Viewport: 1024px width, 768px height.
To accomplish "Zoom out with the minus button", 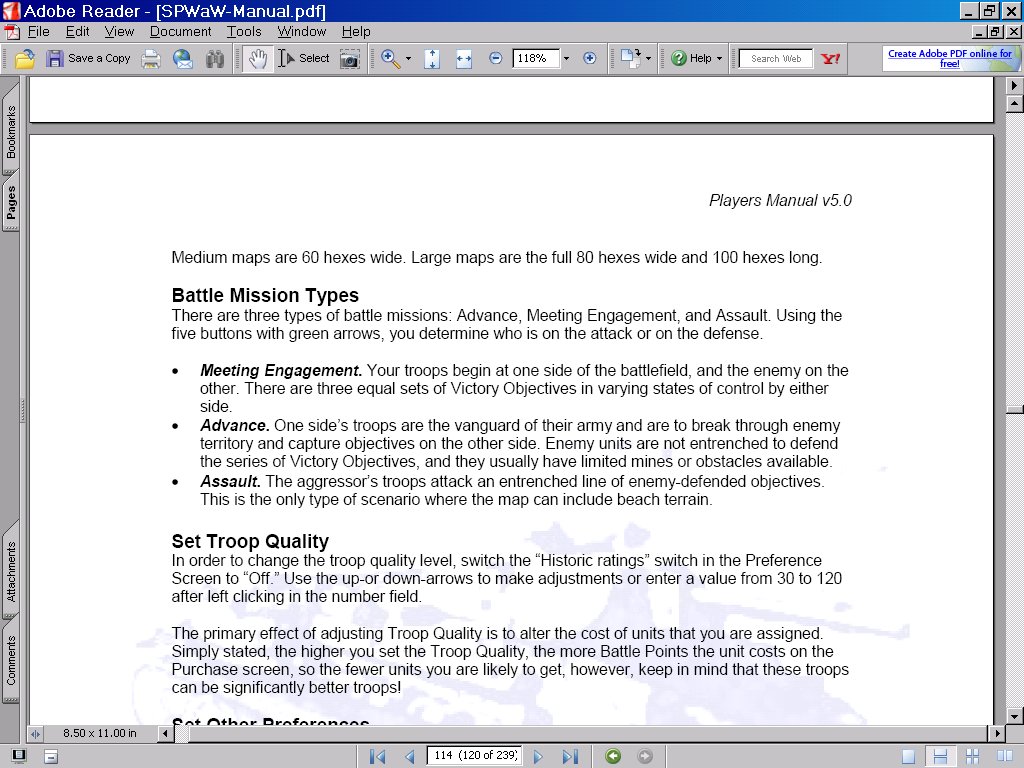I will [x=496, y=58].
